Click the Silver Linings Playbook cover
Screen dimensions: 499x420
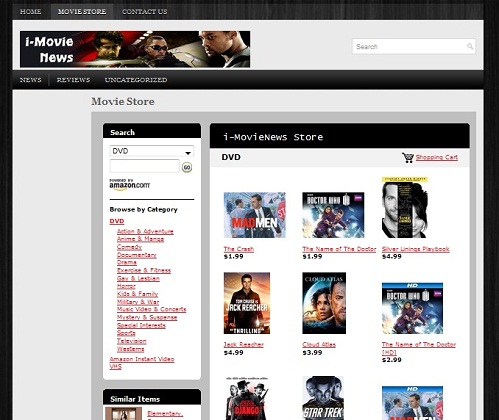405,207
